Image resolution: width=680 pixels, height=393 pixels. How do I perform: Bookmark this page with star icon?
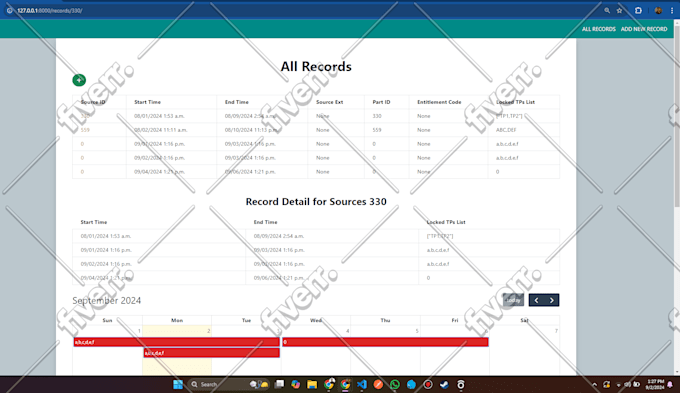[619, 10]
